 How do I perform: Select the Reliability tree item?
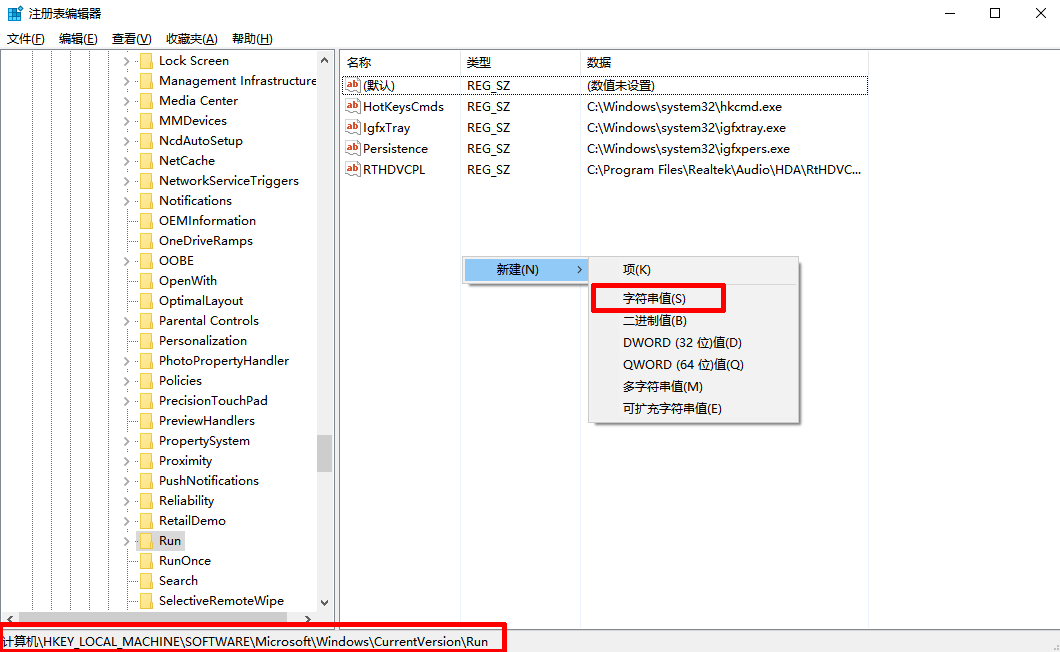[x=188, y=500]
